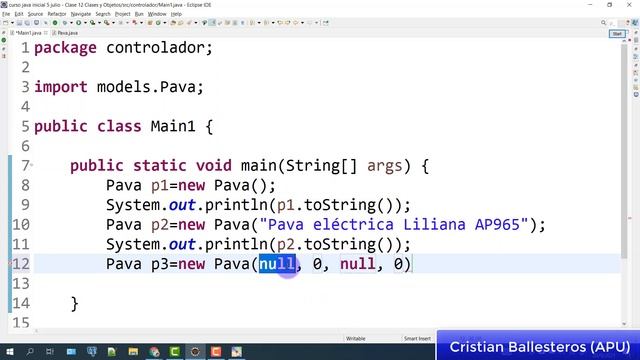
Task: Click the New file toolbar icon
Action: tap(5, 23)
